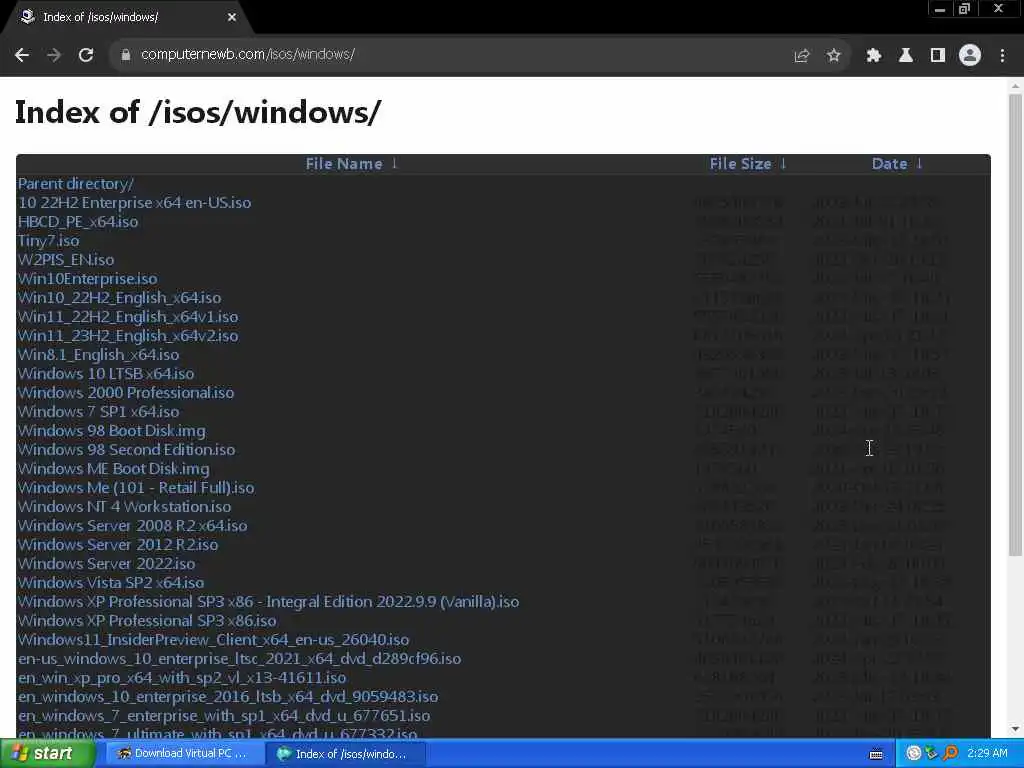
Task: Close the Index of /isos/windows/ tab
Action: coord(232,17)
